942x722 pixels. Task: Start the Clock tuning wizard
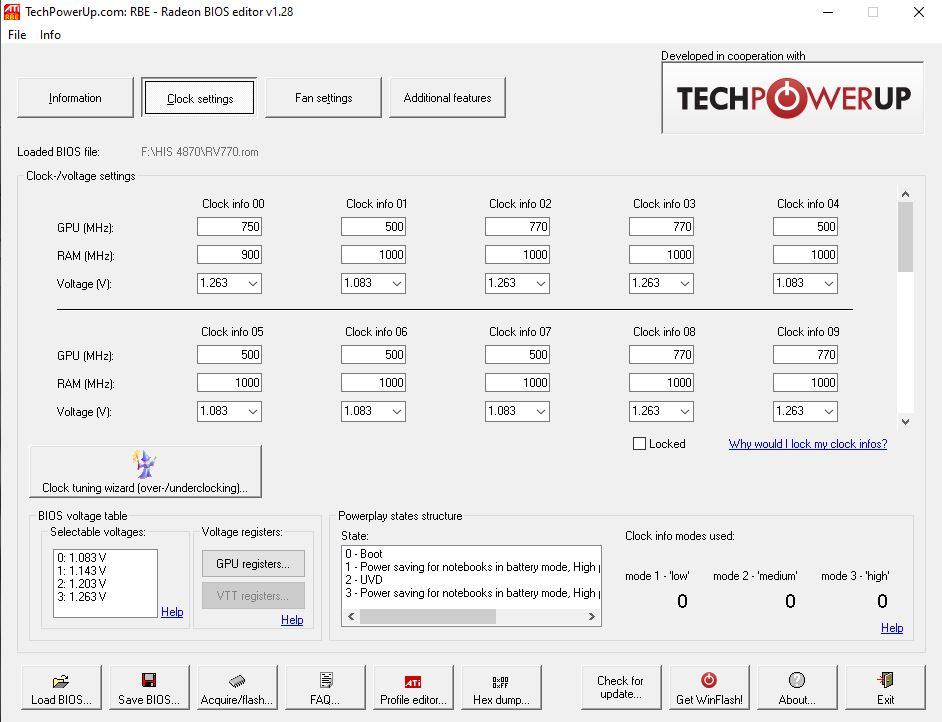click(145, 472)
